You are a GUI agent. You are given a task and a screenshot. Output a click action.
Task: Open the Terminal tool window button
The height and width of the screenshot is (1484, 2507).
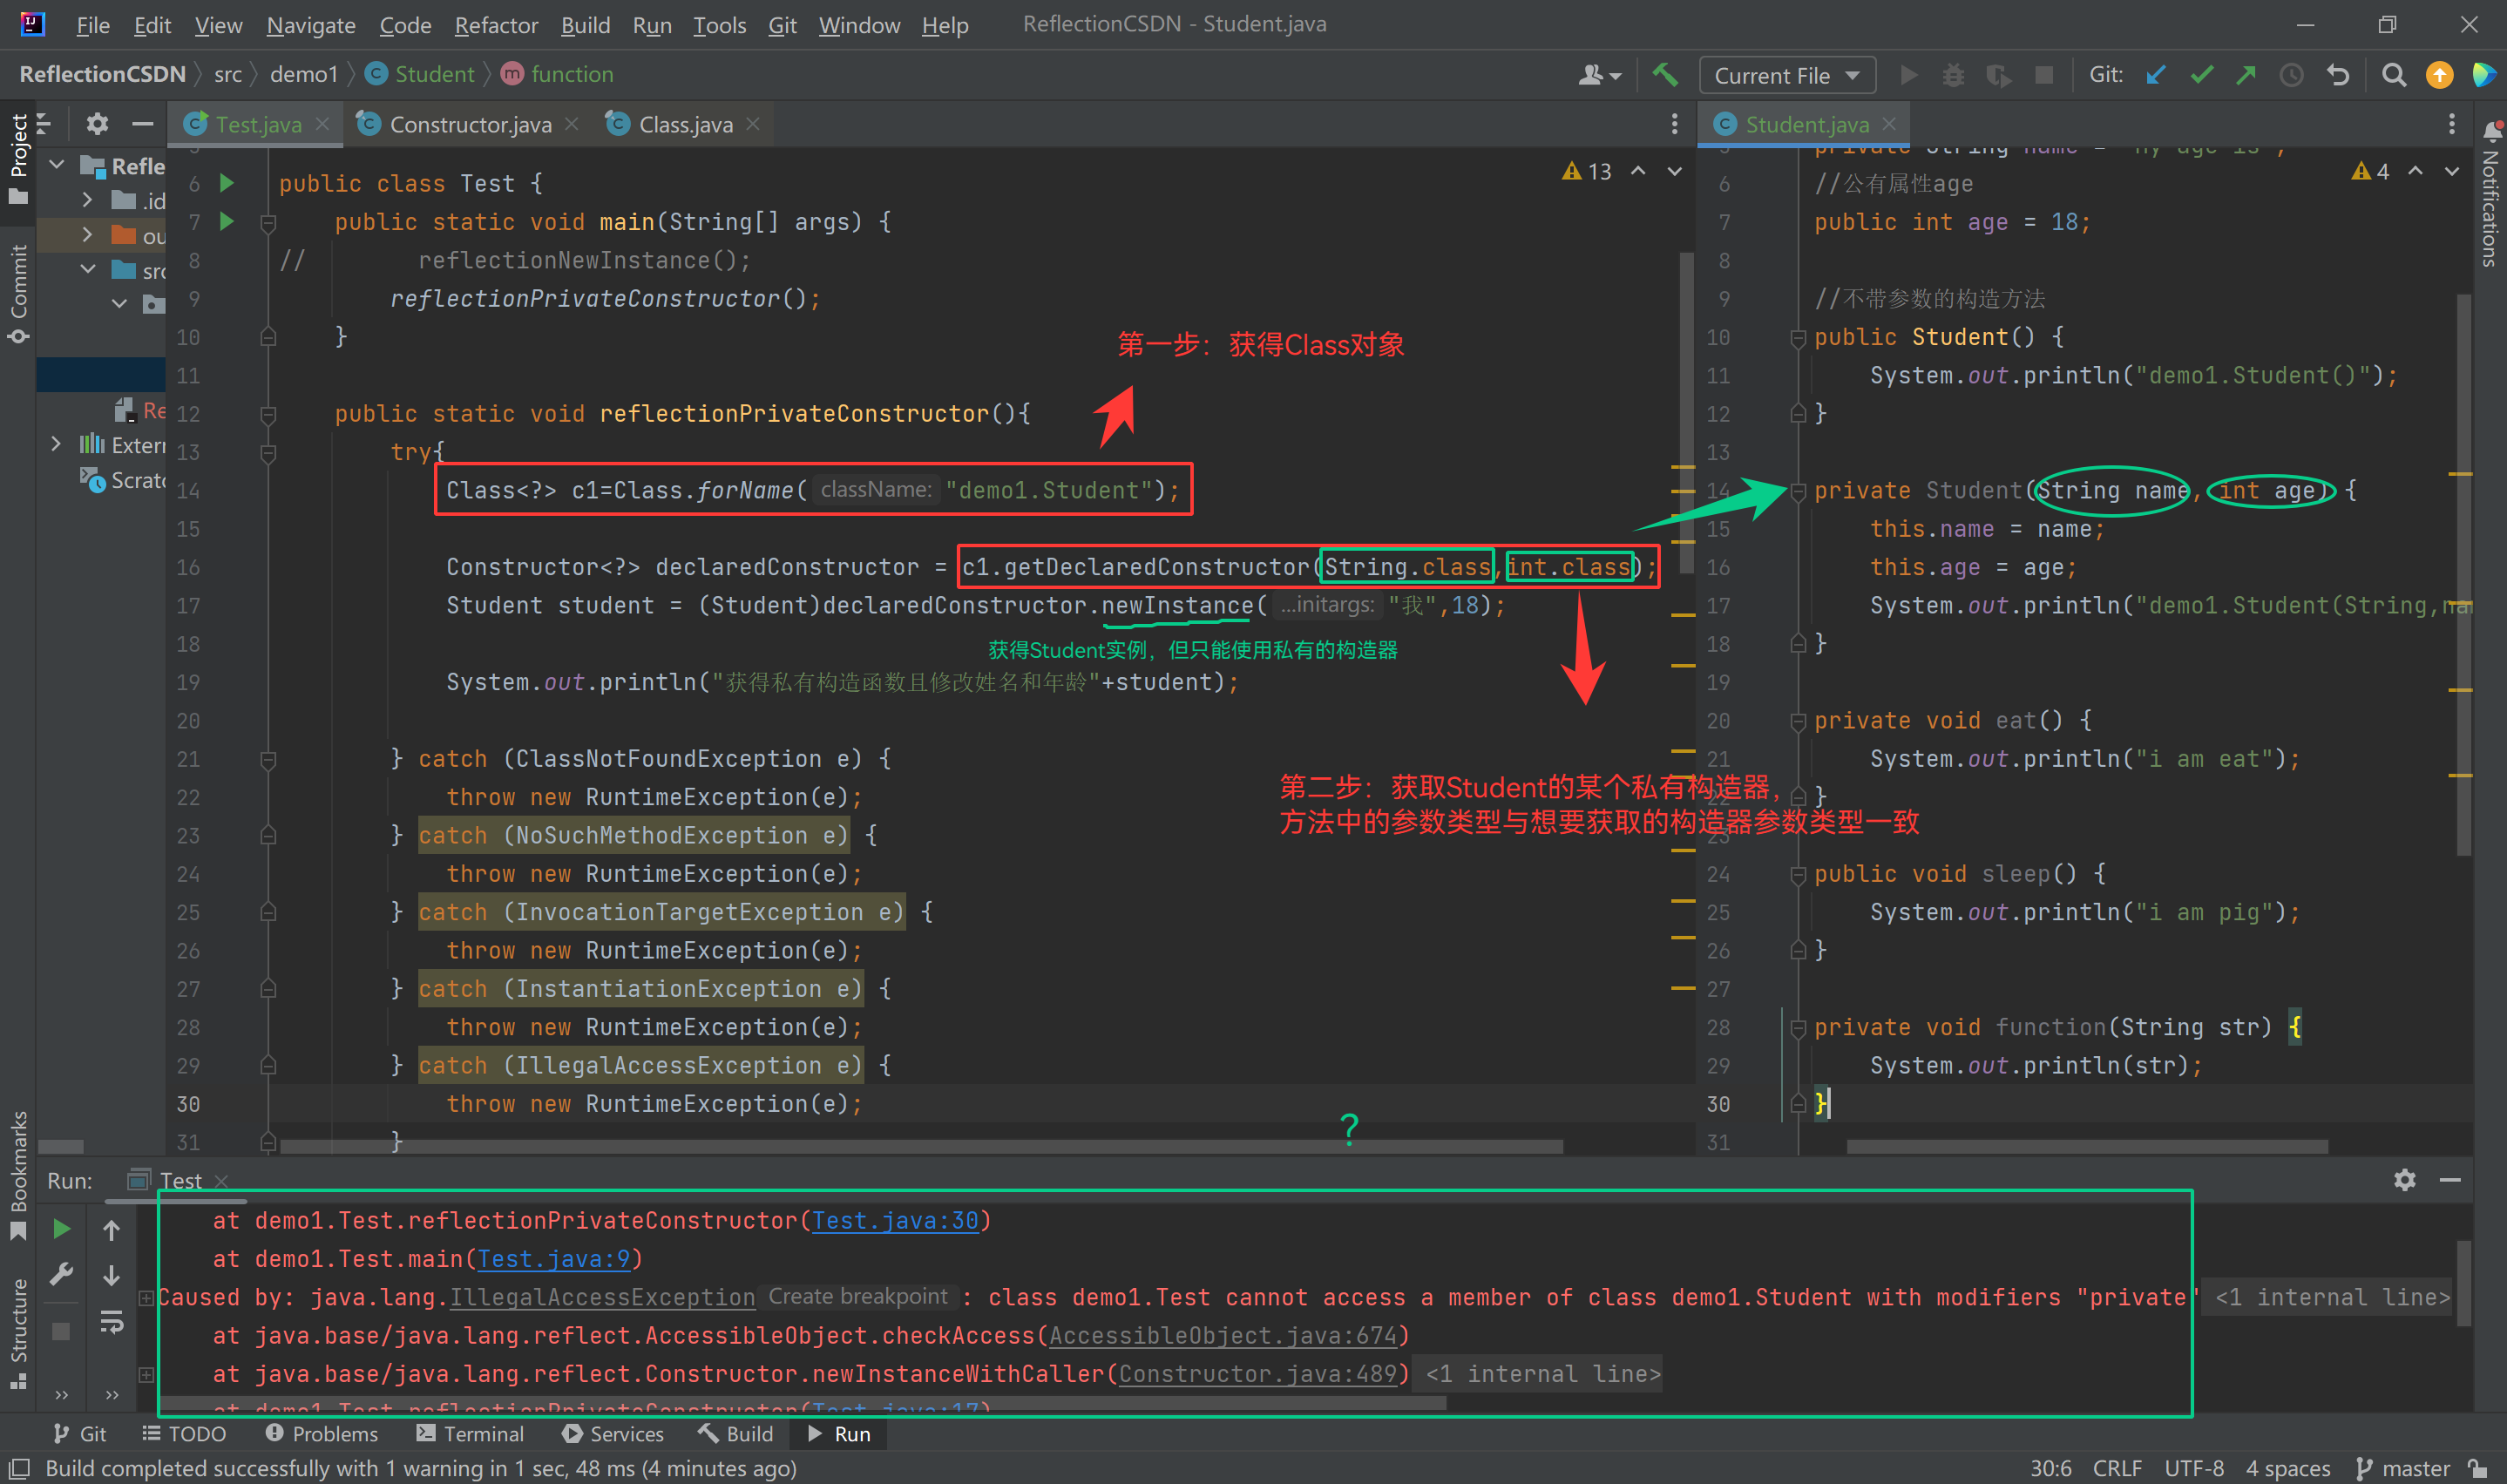click(470, 1433)
